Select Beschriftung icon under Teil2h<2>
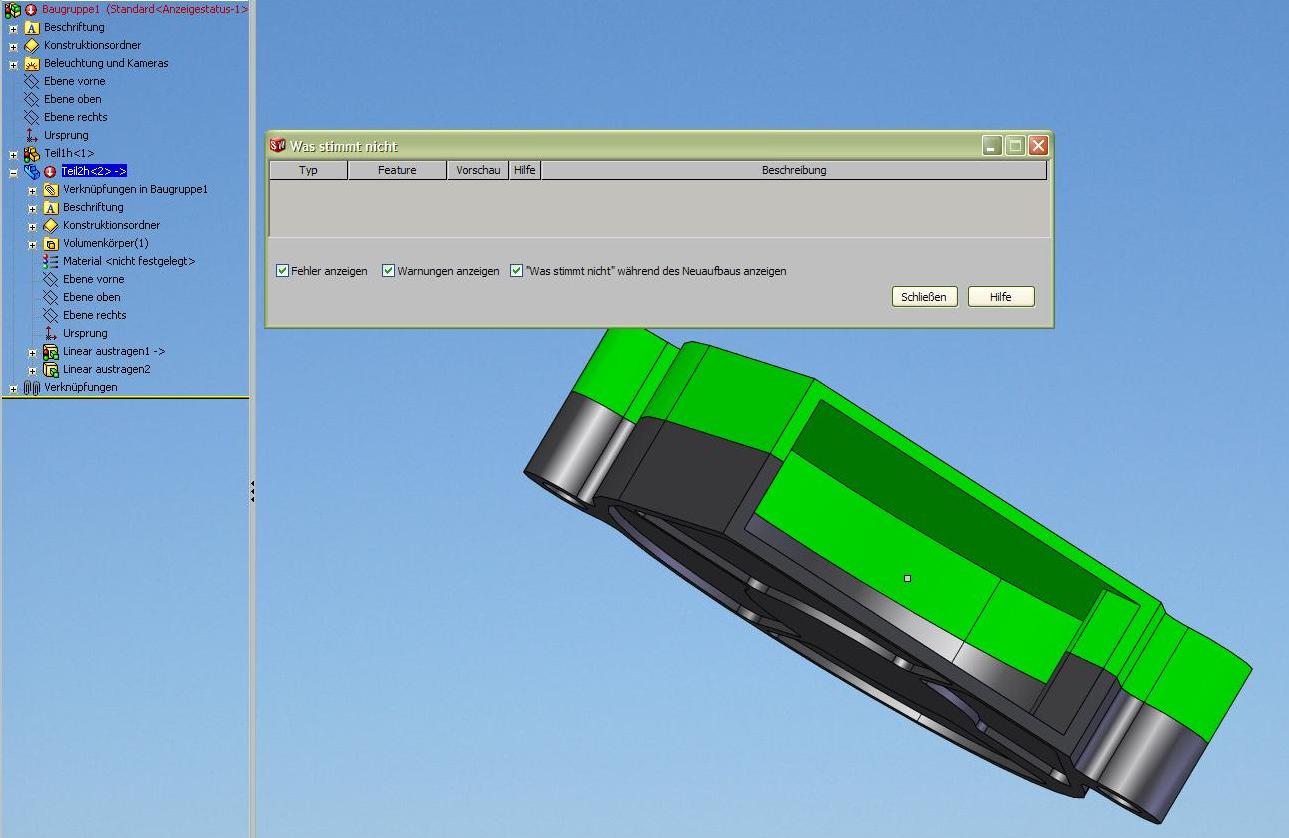Viewport: 1289px width, 838px height. pos(51,207)
